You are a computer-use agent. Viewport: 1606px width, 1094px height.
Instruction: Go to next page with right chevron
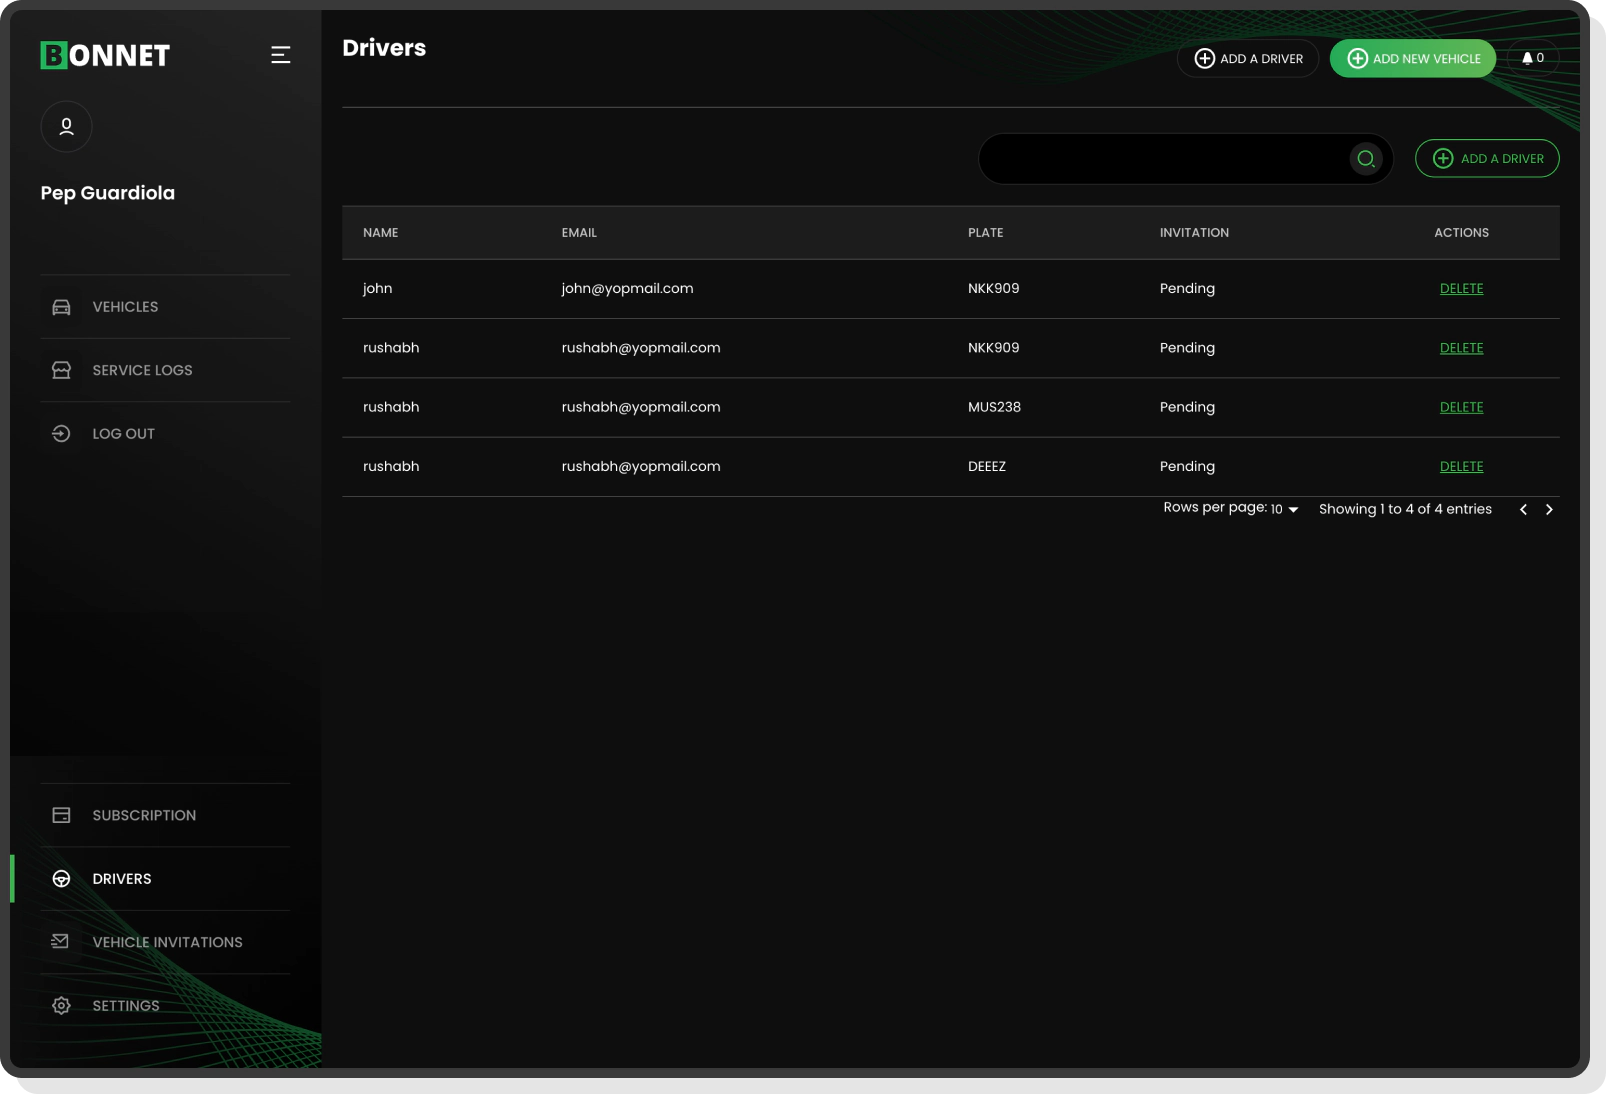tap(1549, 509)
